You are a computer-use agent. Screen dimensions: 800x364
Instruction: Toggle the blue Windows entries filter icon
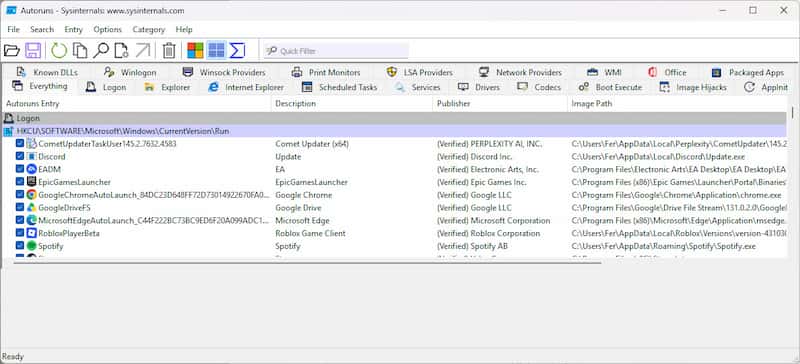point(216,51)
